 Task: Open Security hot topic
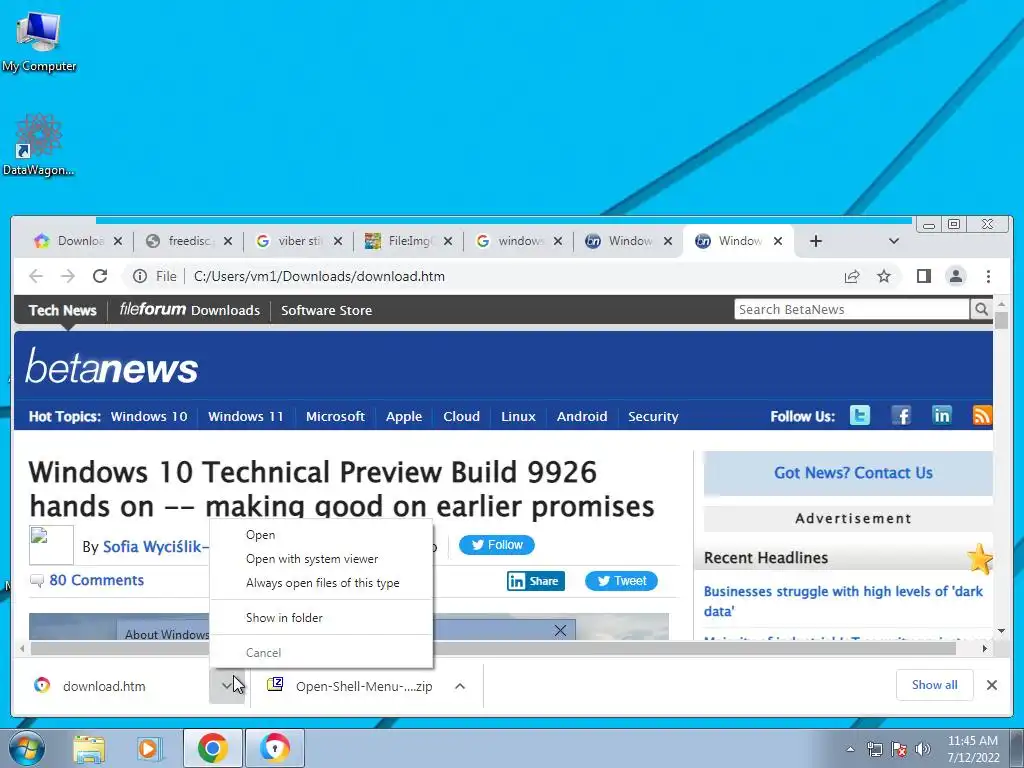point(653,416)
